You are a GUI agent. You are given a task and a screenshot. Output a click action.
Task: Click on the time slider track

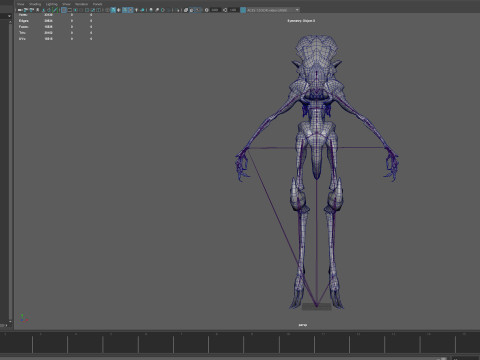(240, 343)
